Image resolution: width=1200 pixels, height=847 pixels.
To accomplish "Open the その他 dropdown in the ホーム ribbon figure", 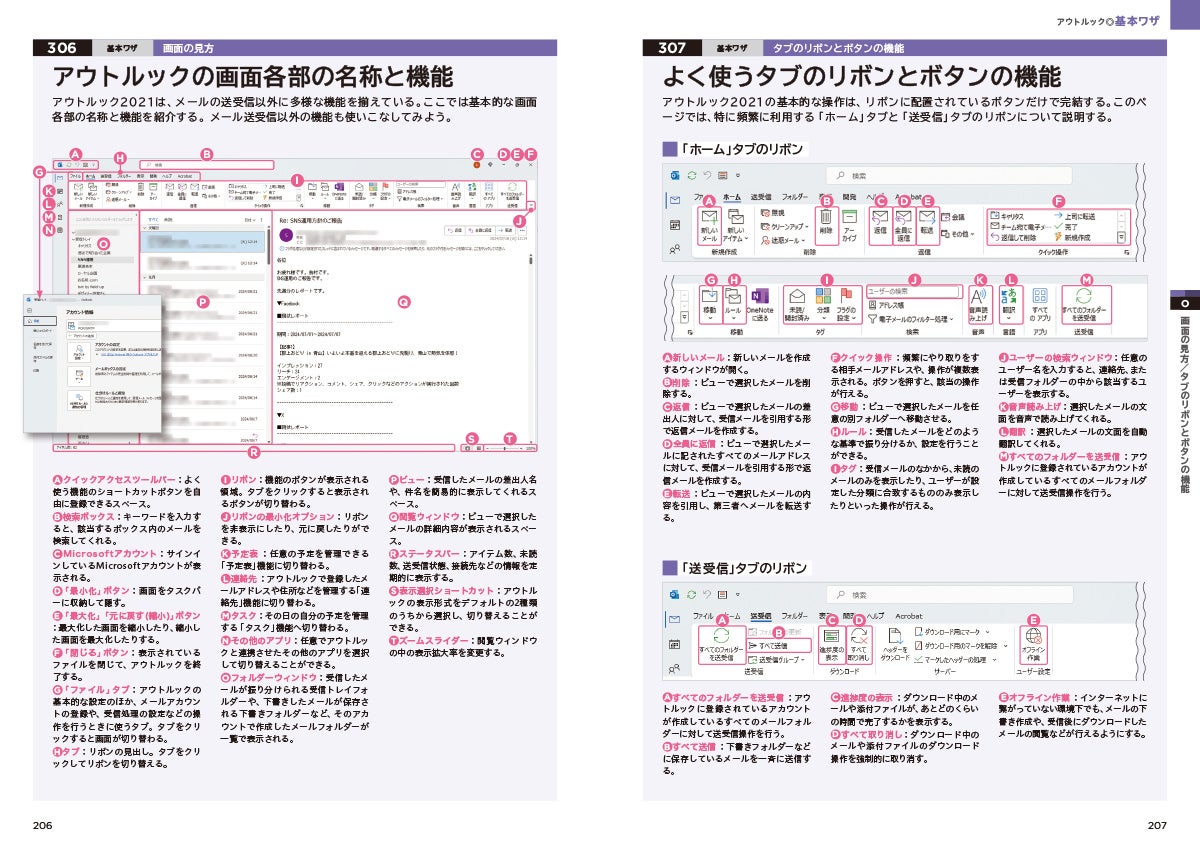I will point(957,234).
